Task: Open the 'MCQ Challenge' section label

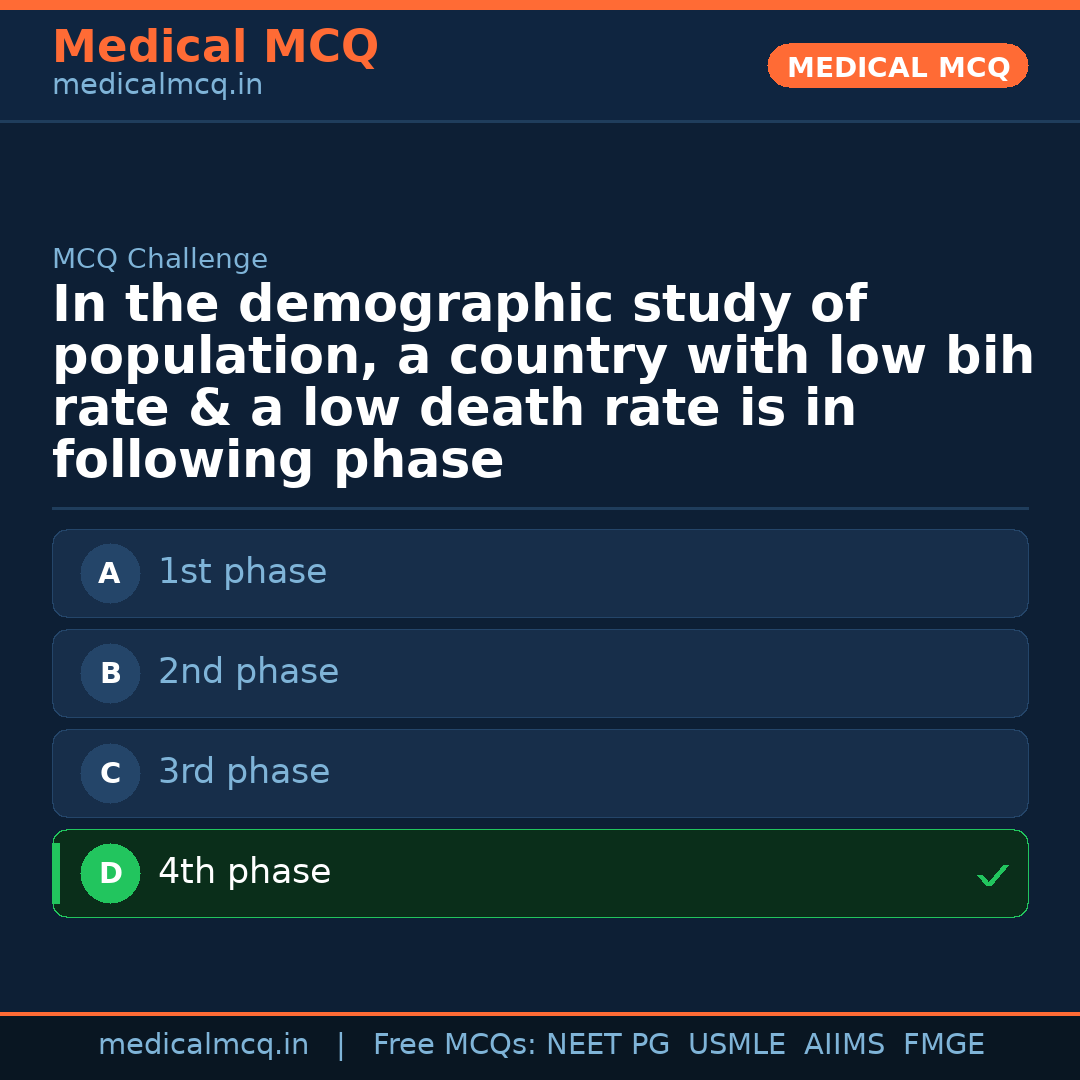Action: click(x=160, y=258)
